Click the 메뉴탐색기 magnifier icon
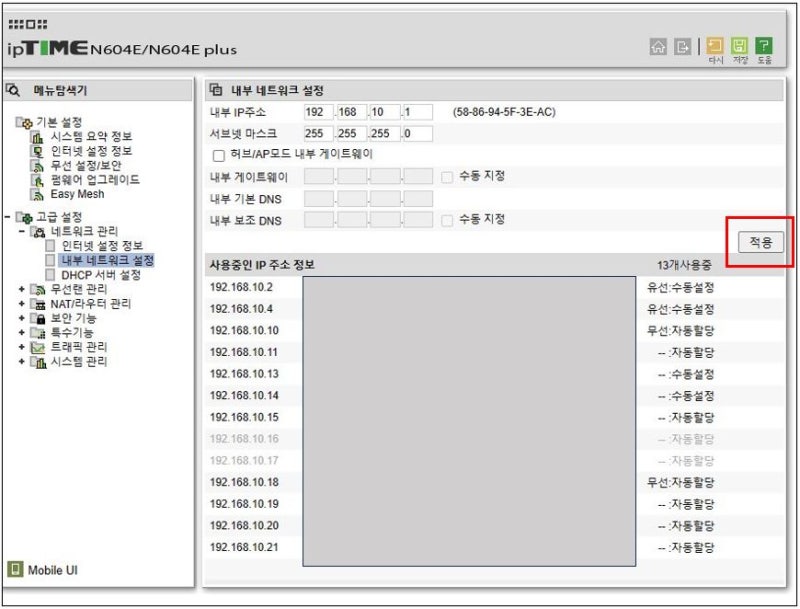The image size is (800, 609). click(x=11, y=87)
